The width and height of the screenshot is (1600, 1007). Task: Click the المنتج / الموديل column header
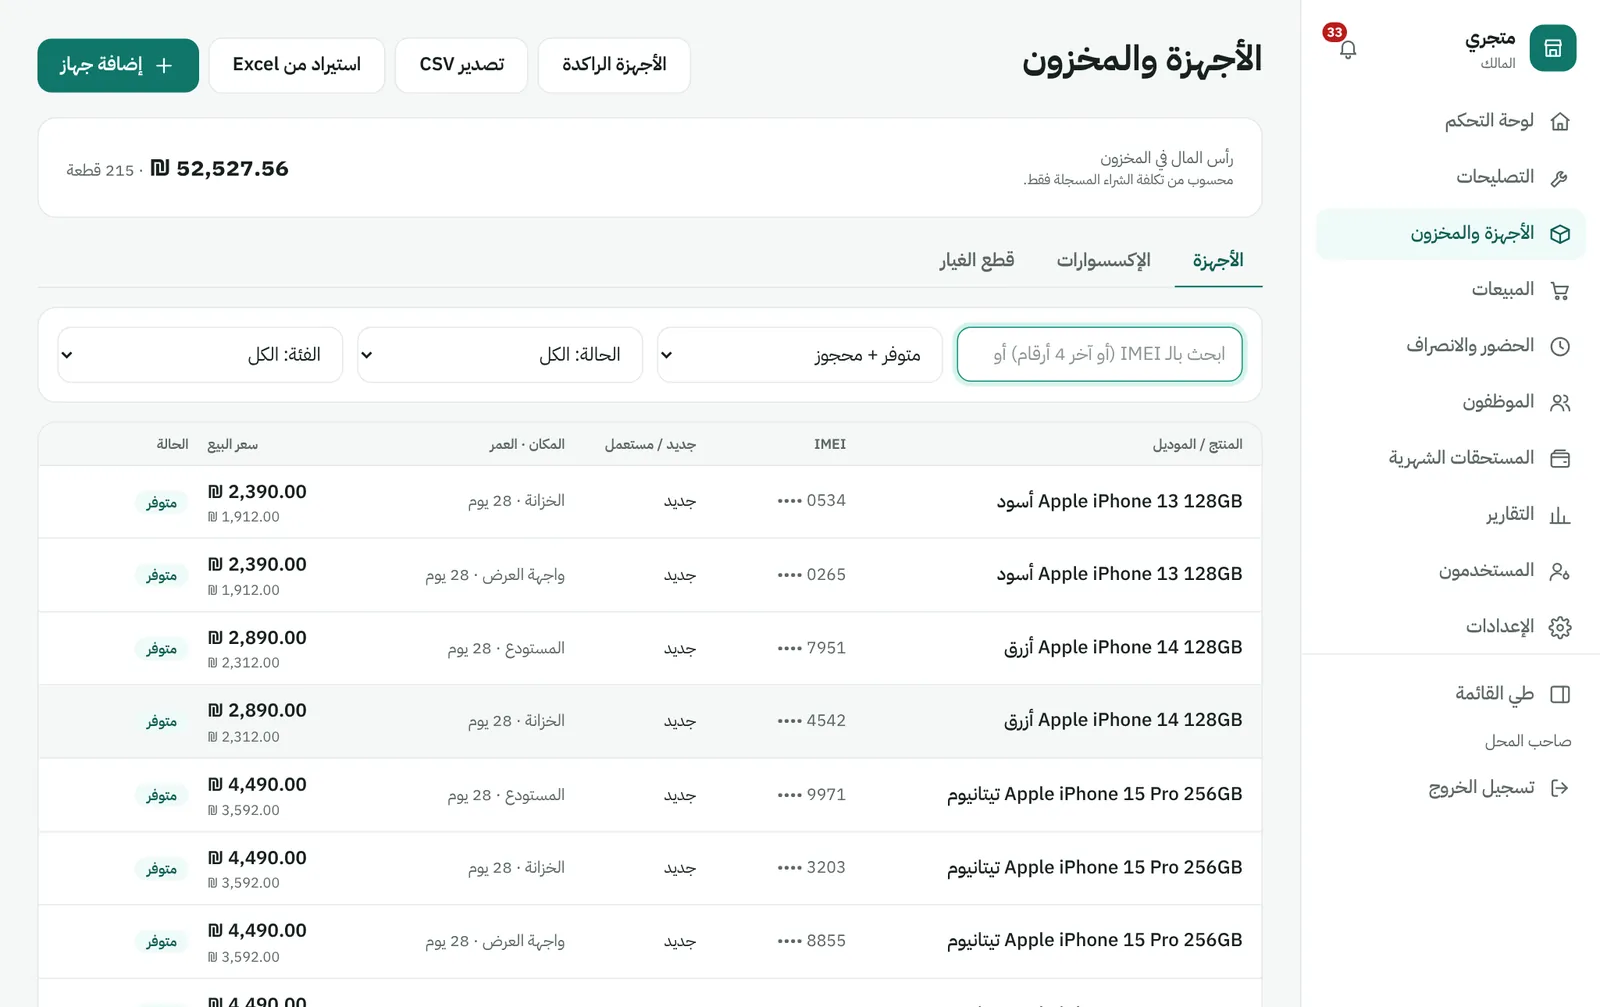click(1197, 444)
